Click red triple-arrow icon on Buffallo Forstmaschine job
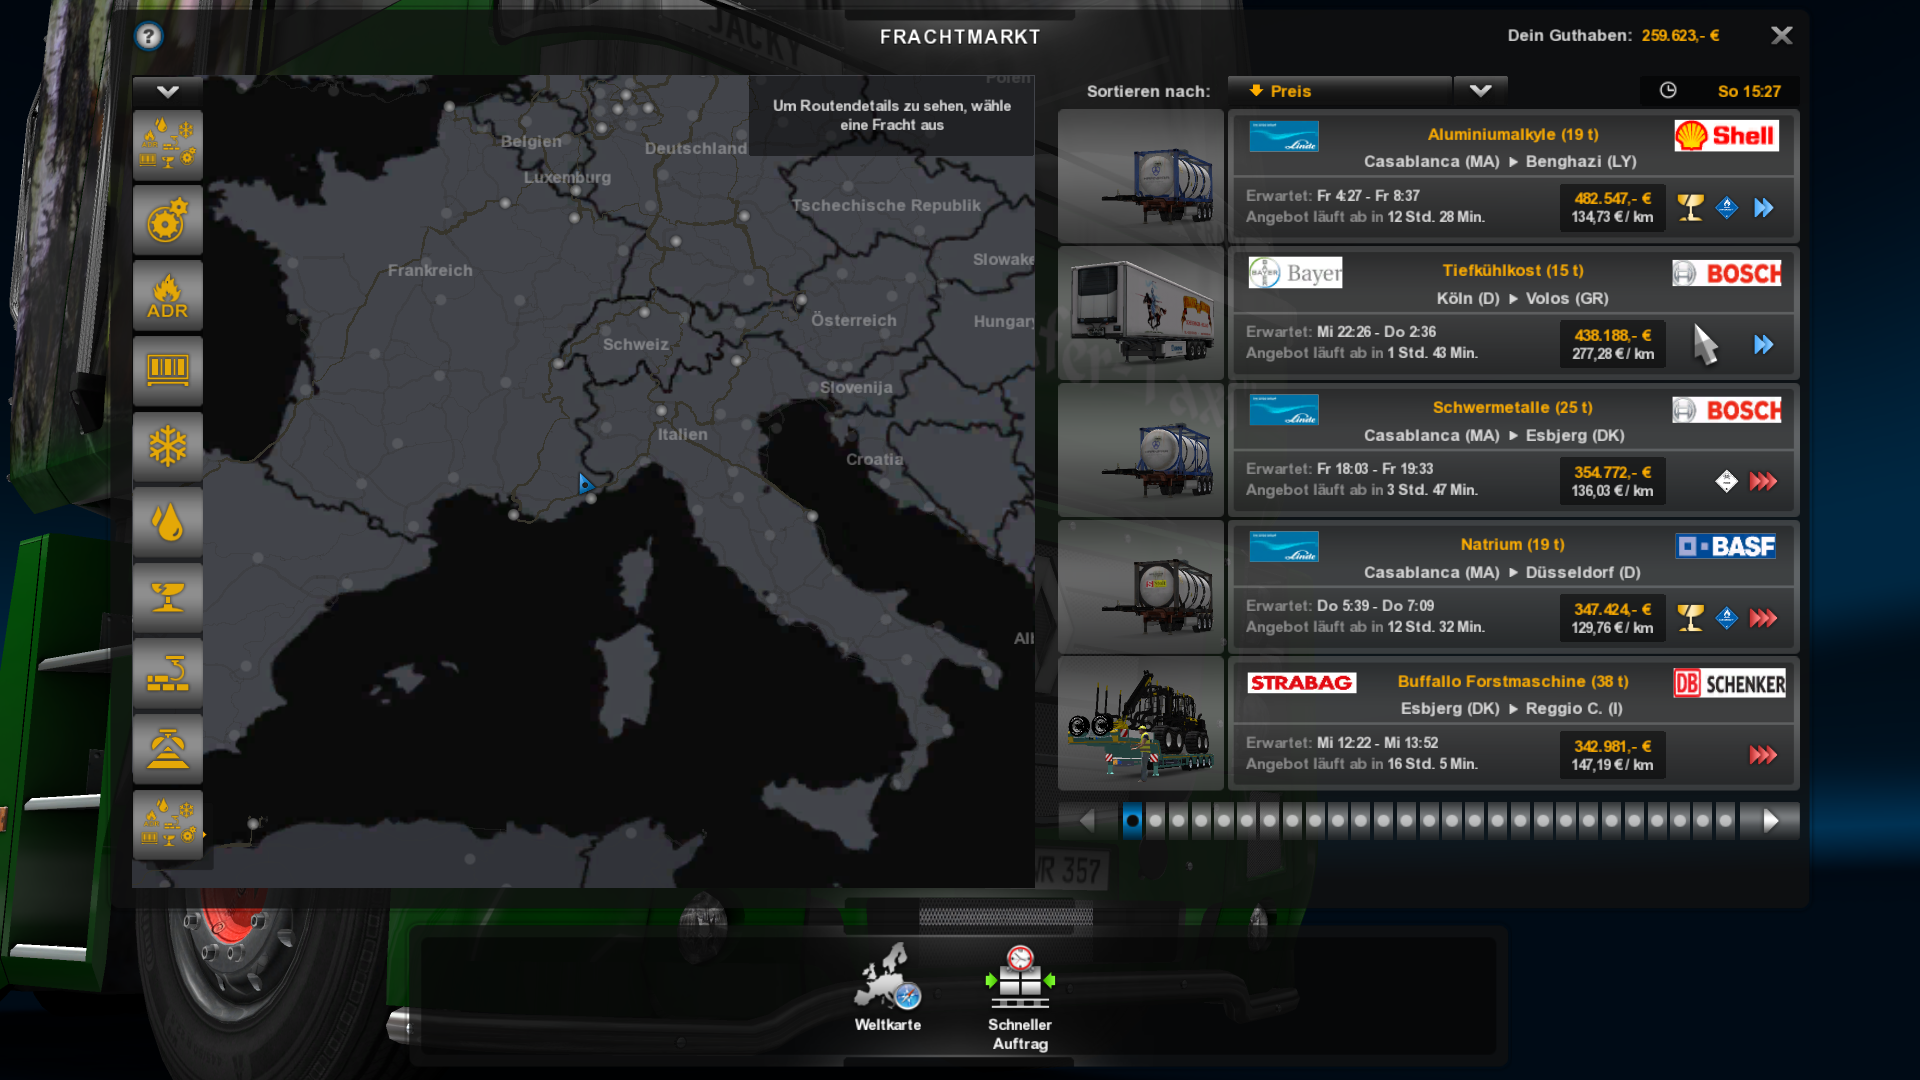Screen dimensions: 1920x1080 pos(1764,755)
